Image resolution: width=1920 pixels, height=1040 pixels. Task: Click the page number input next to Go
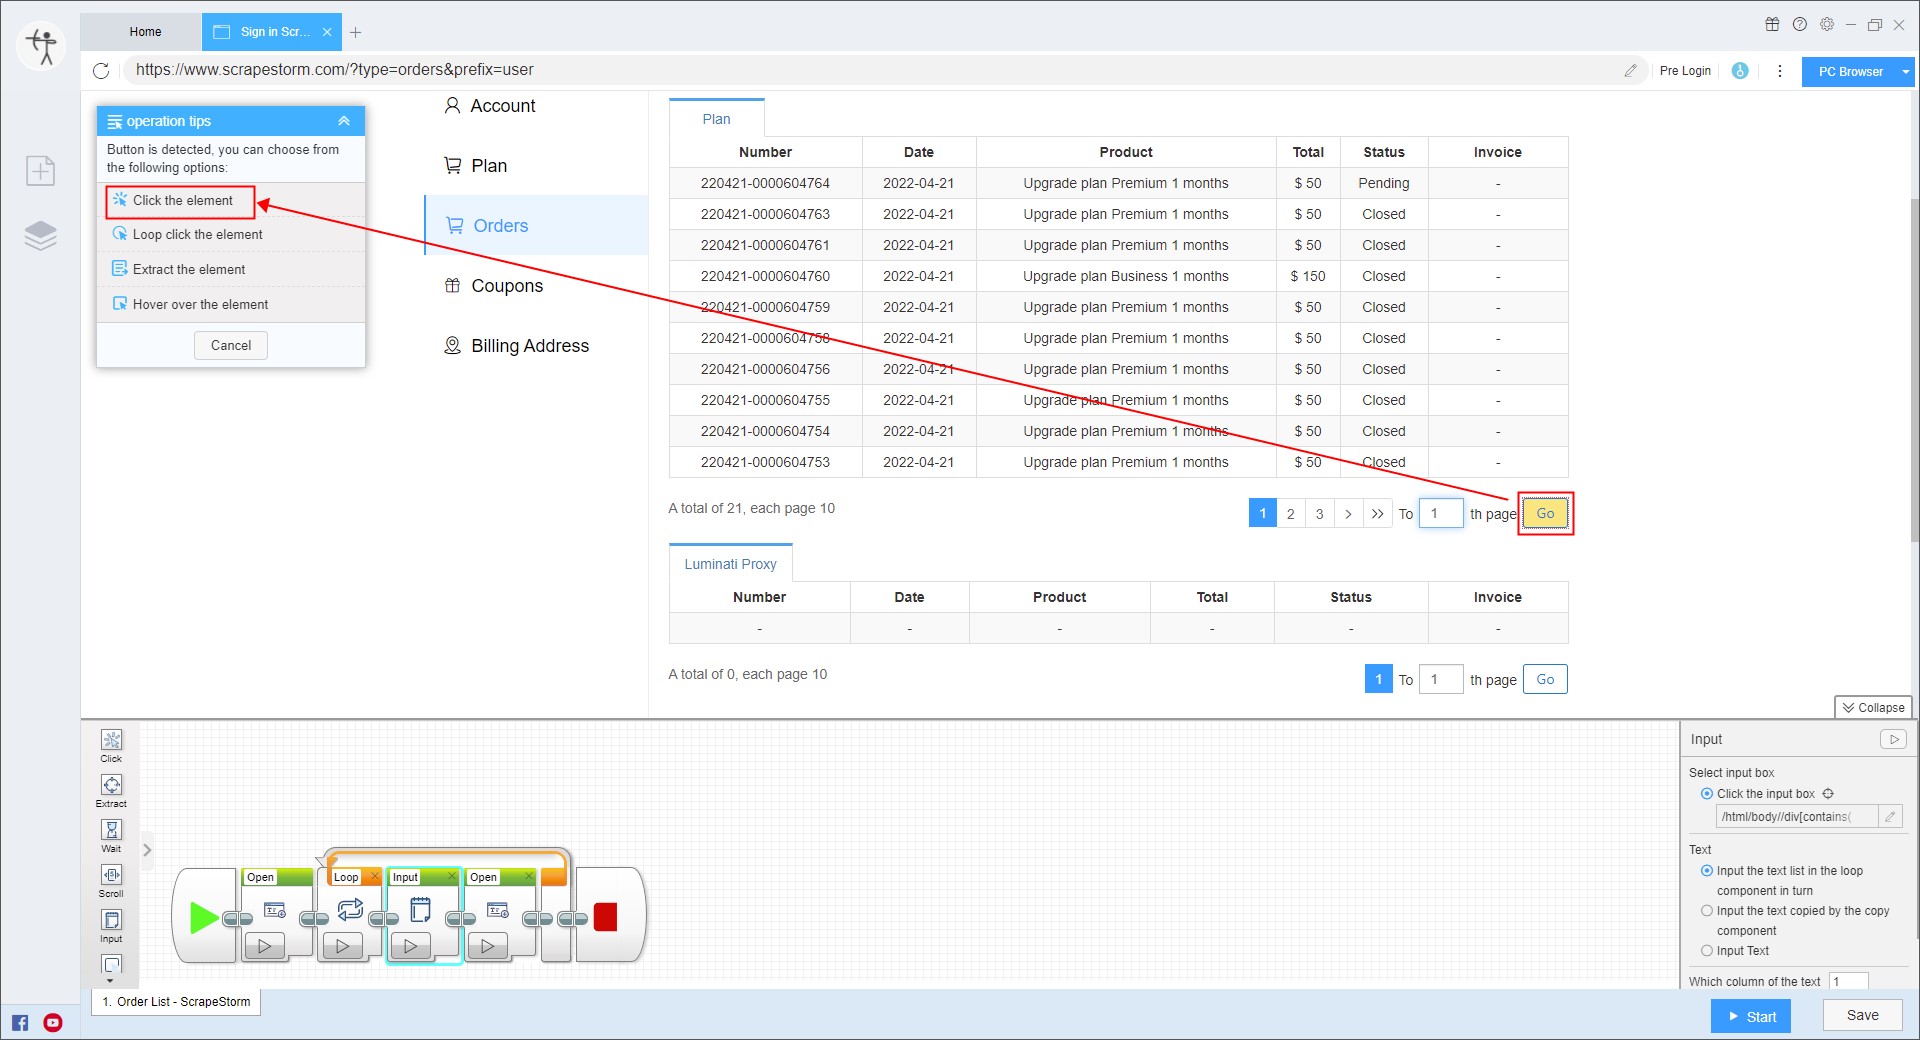point(1440,514)
